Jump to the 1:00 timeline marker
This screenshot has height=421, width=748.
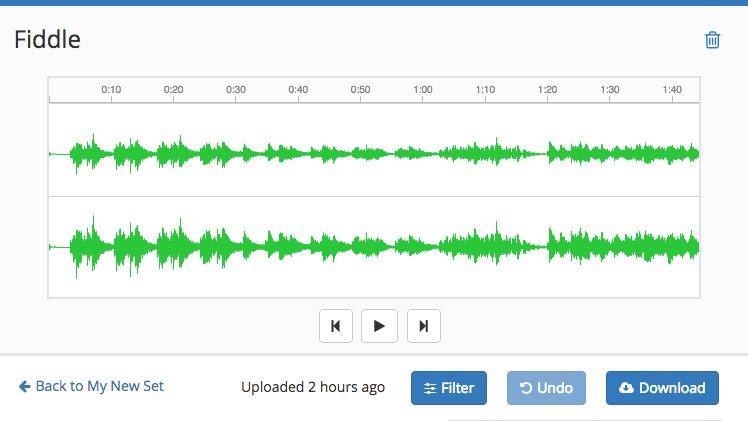pyautogui.click(x=423, y=90)
